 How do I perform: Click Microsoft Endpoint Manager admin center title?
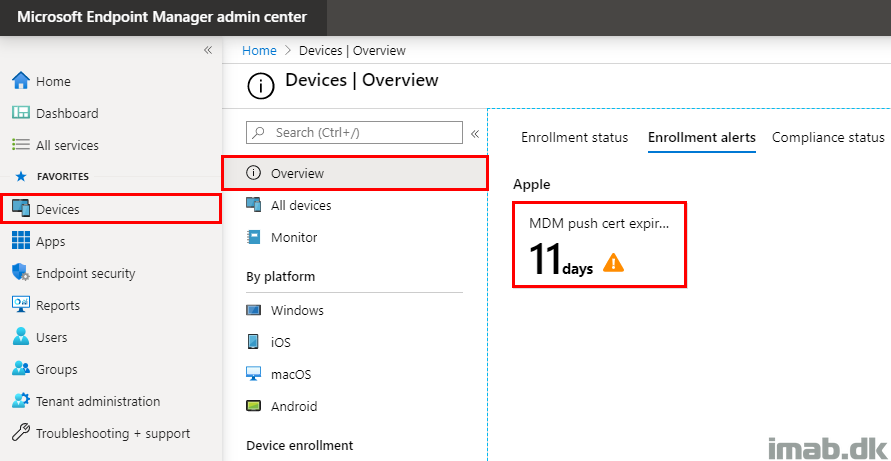tap(162, 17)
